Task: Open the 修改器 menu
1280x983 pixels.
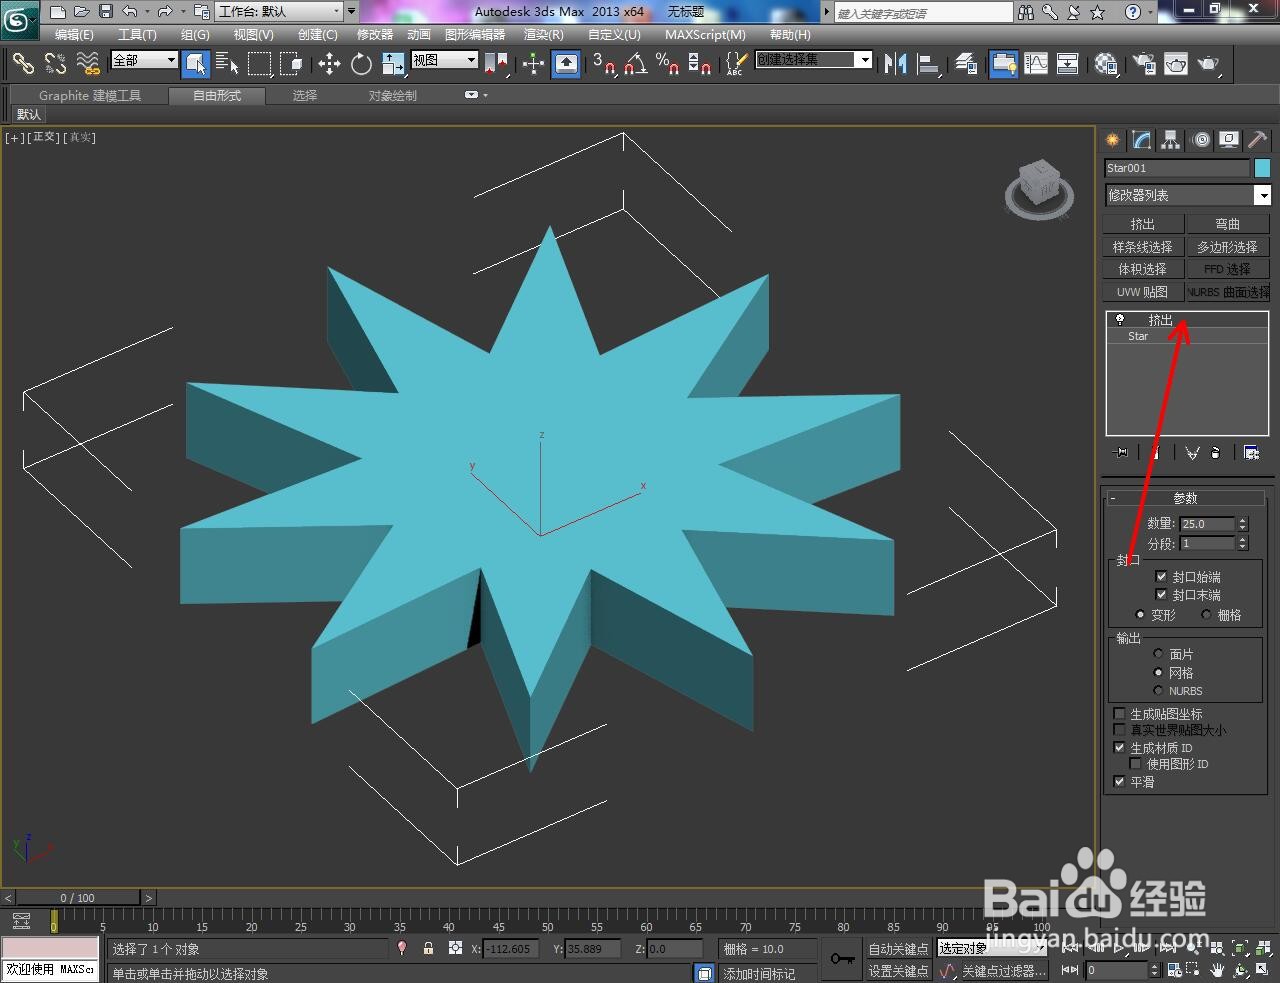Action: pyautogui.click(x=375, y=34)
